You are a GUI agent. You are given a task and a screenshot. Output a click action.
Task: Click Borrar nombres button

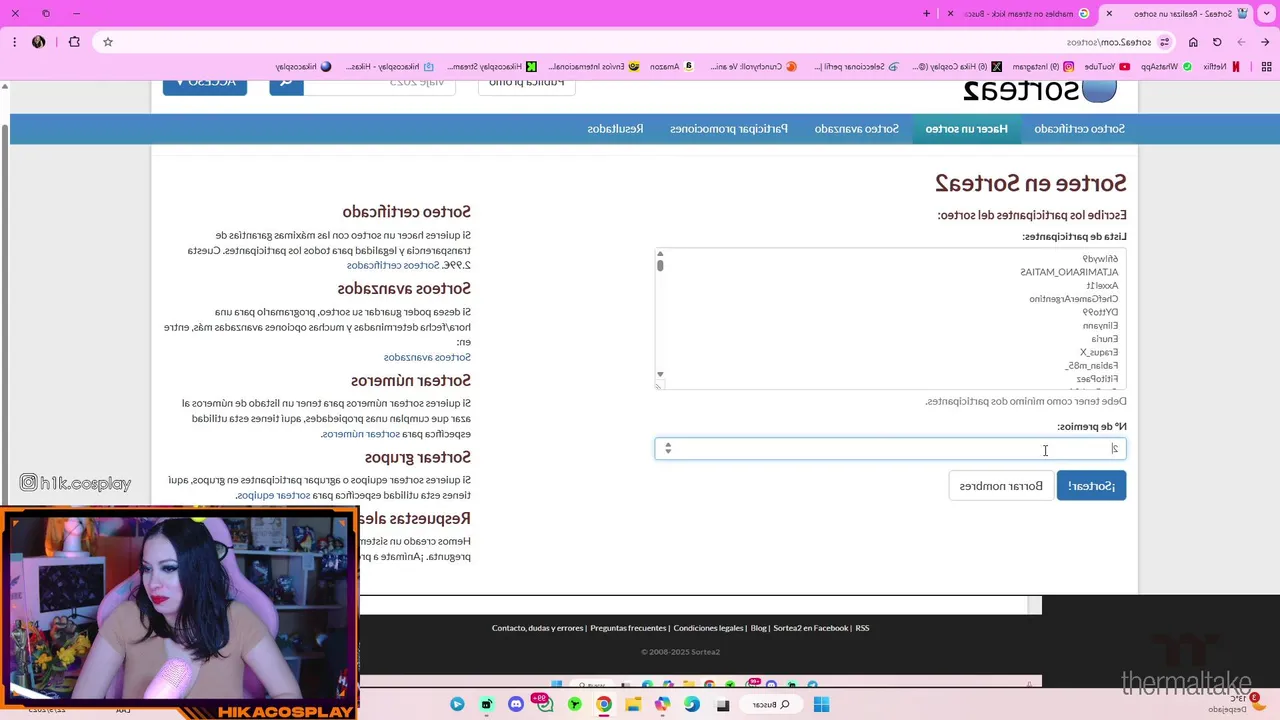tap(1001, 486)
